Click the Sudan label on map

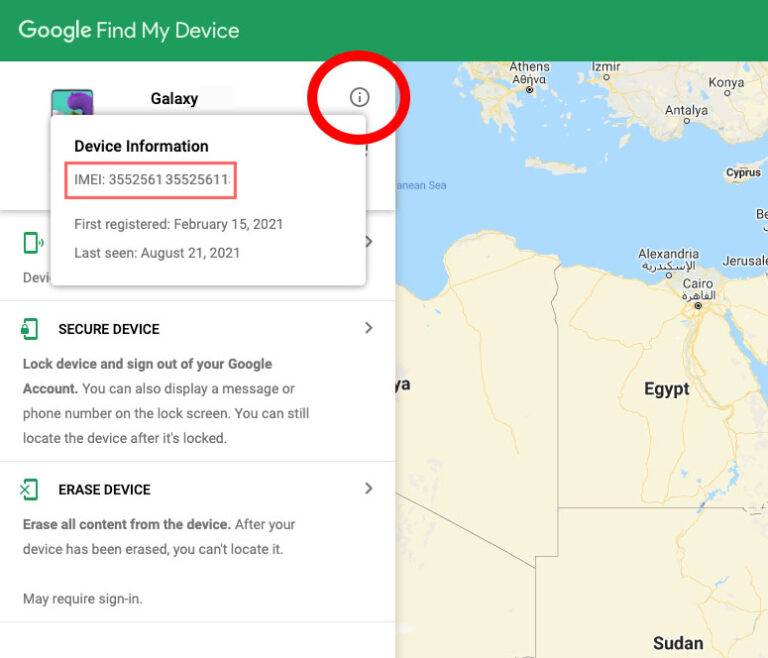tap(678, 643)
